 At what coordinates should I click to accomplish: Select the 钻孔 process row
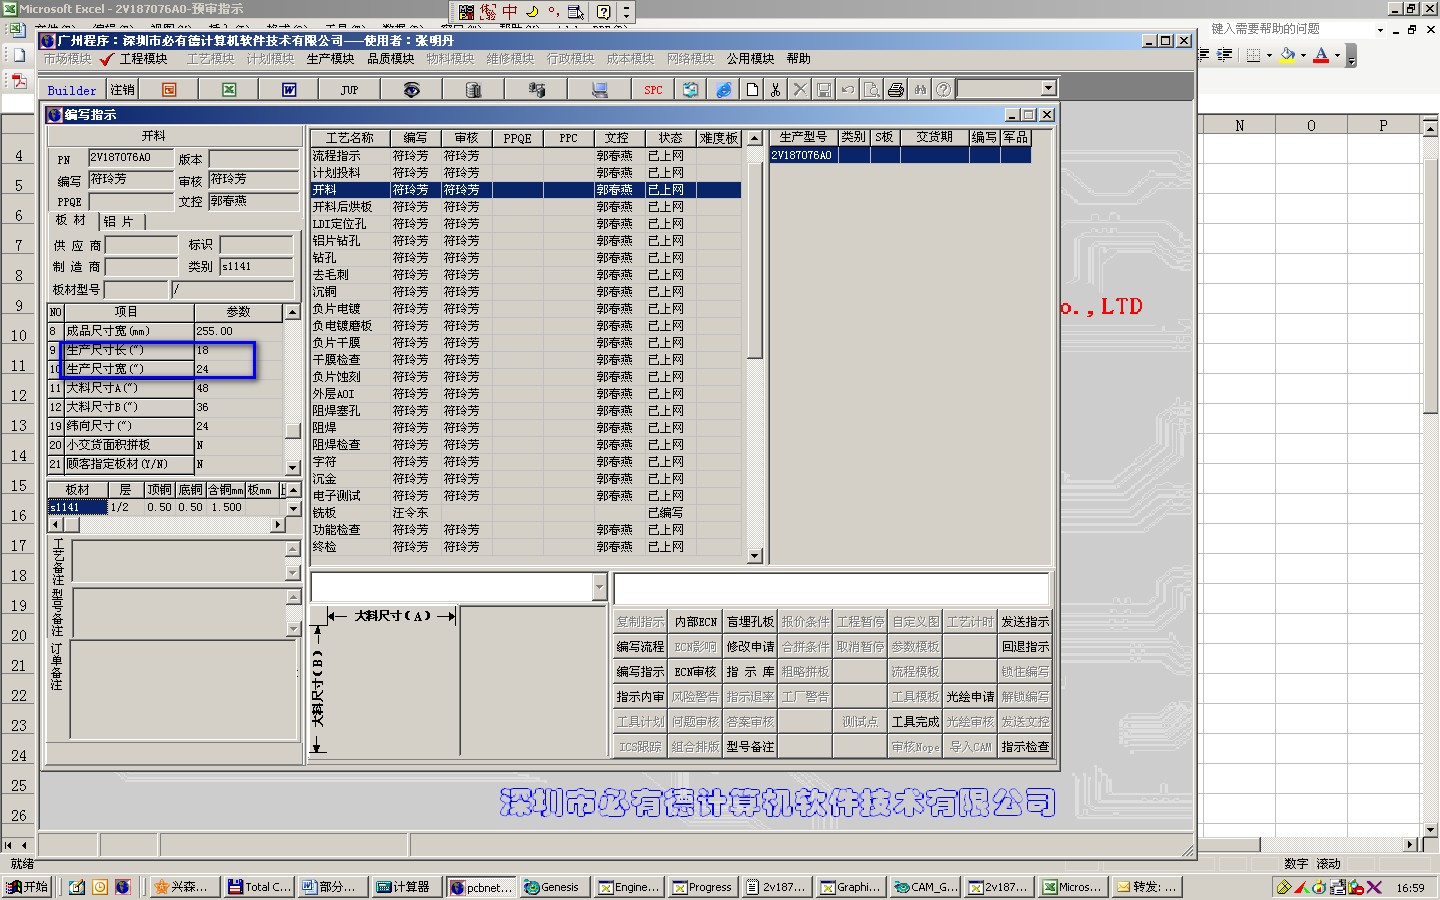(525, 258)
